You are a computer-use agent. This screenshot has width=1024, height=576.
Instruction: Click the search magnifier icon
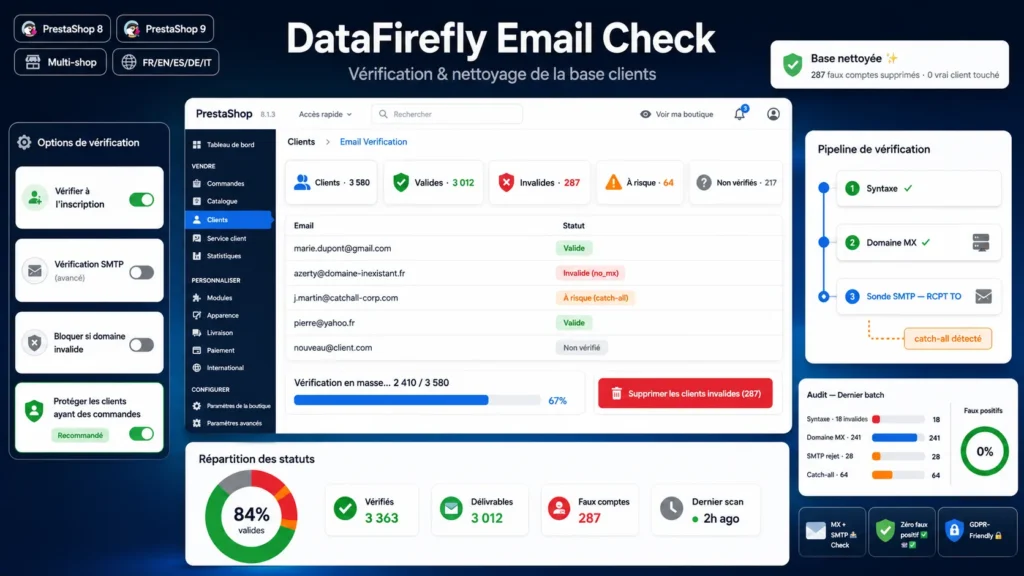pos(383,114)
